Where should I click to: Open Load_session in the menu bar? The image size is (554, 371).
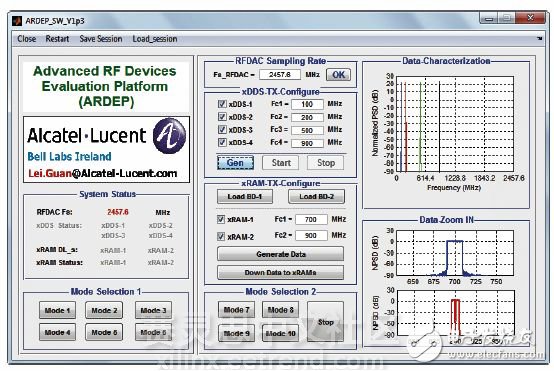(x=155, y=39)
